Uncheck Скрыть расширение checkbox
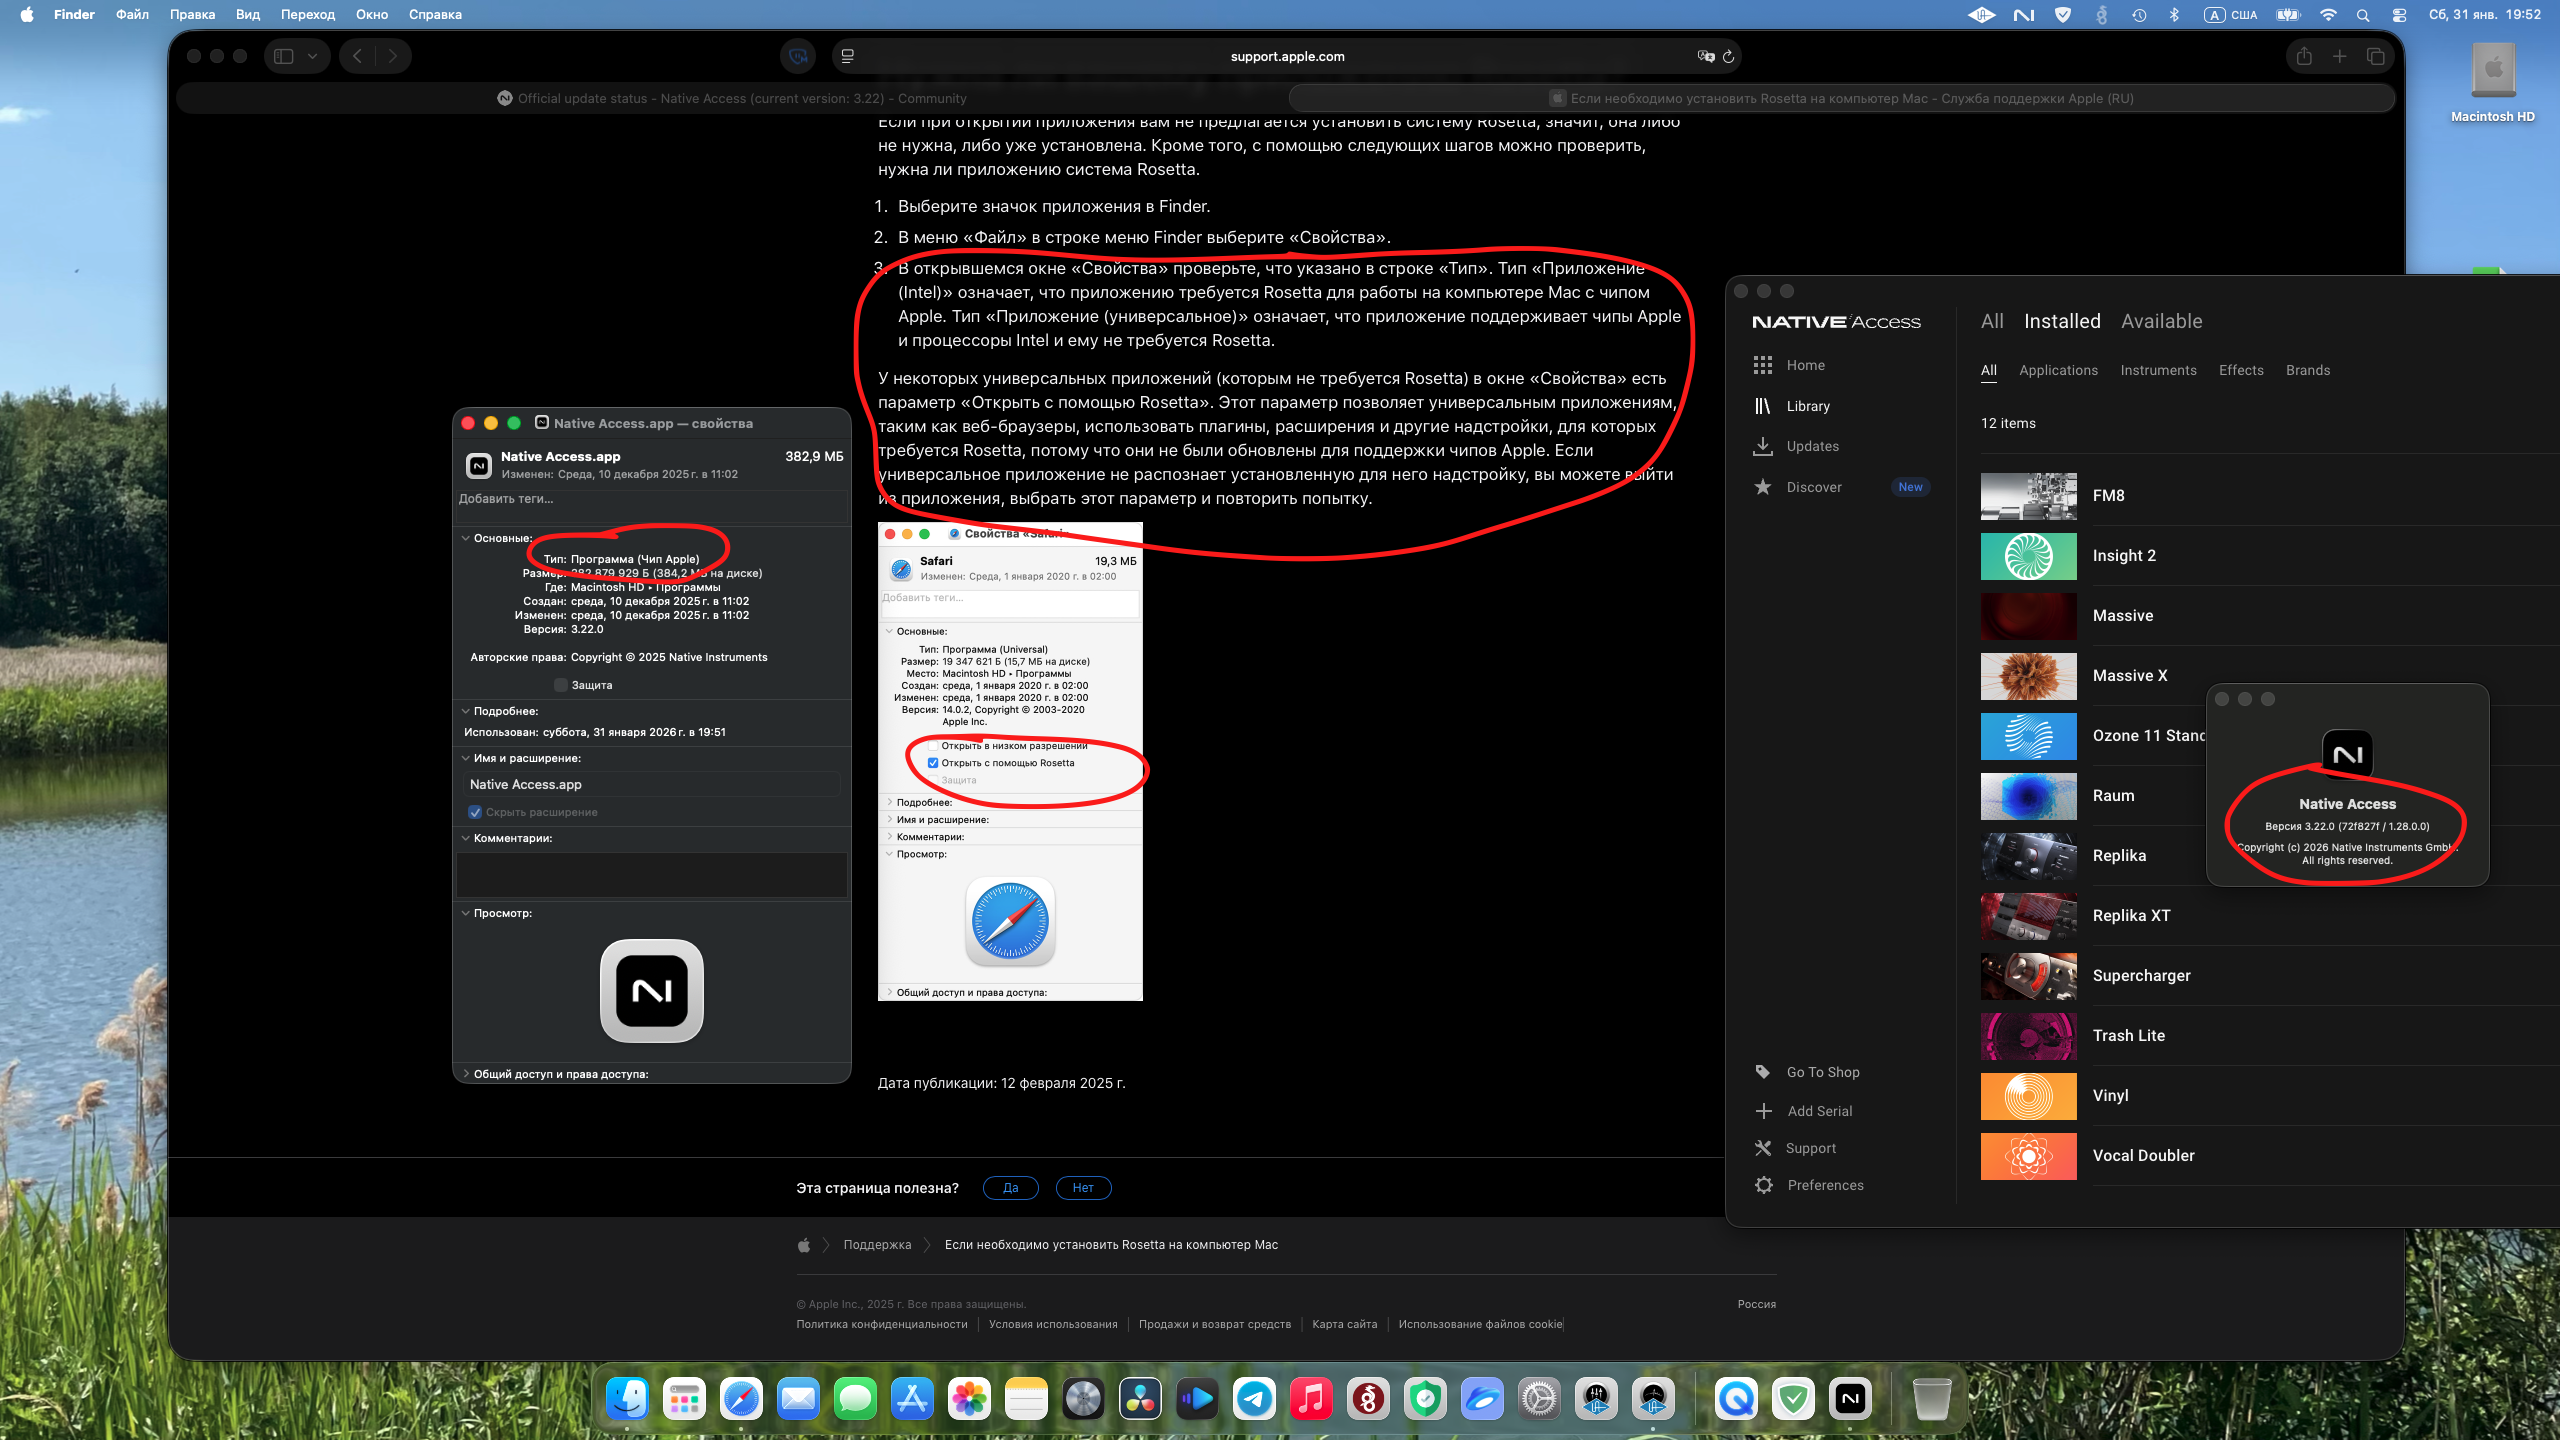 point(475,812)
